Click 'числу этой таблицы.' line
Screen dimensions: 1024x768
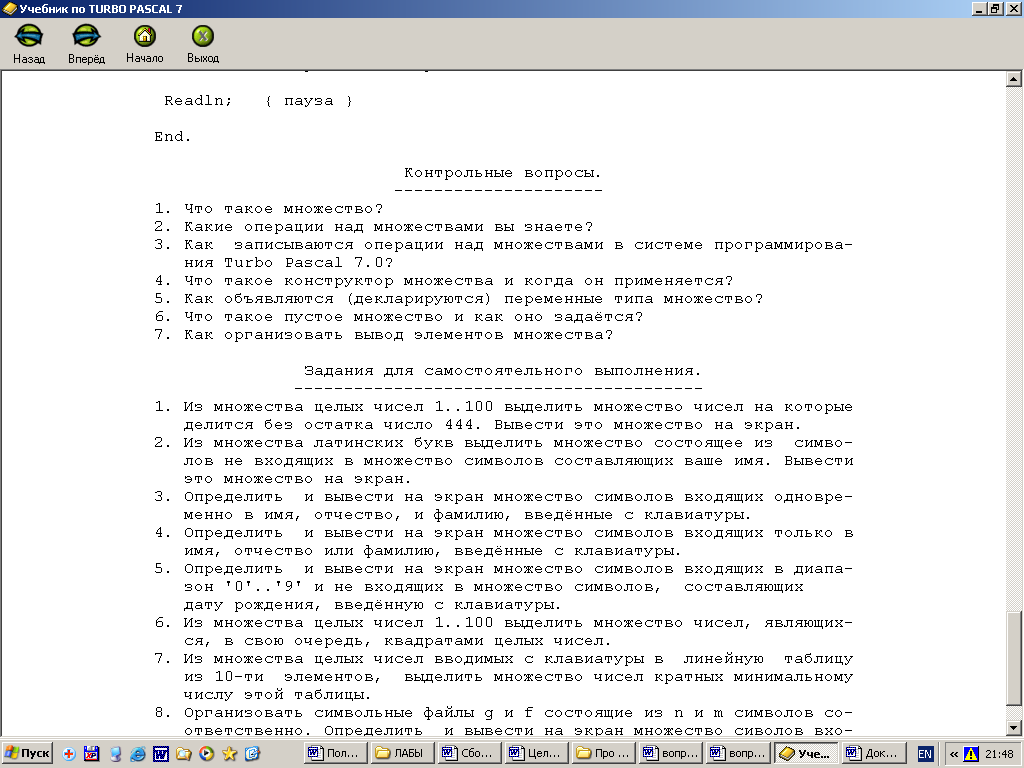tap(278, 695)
